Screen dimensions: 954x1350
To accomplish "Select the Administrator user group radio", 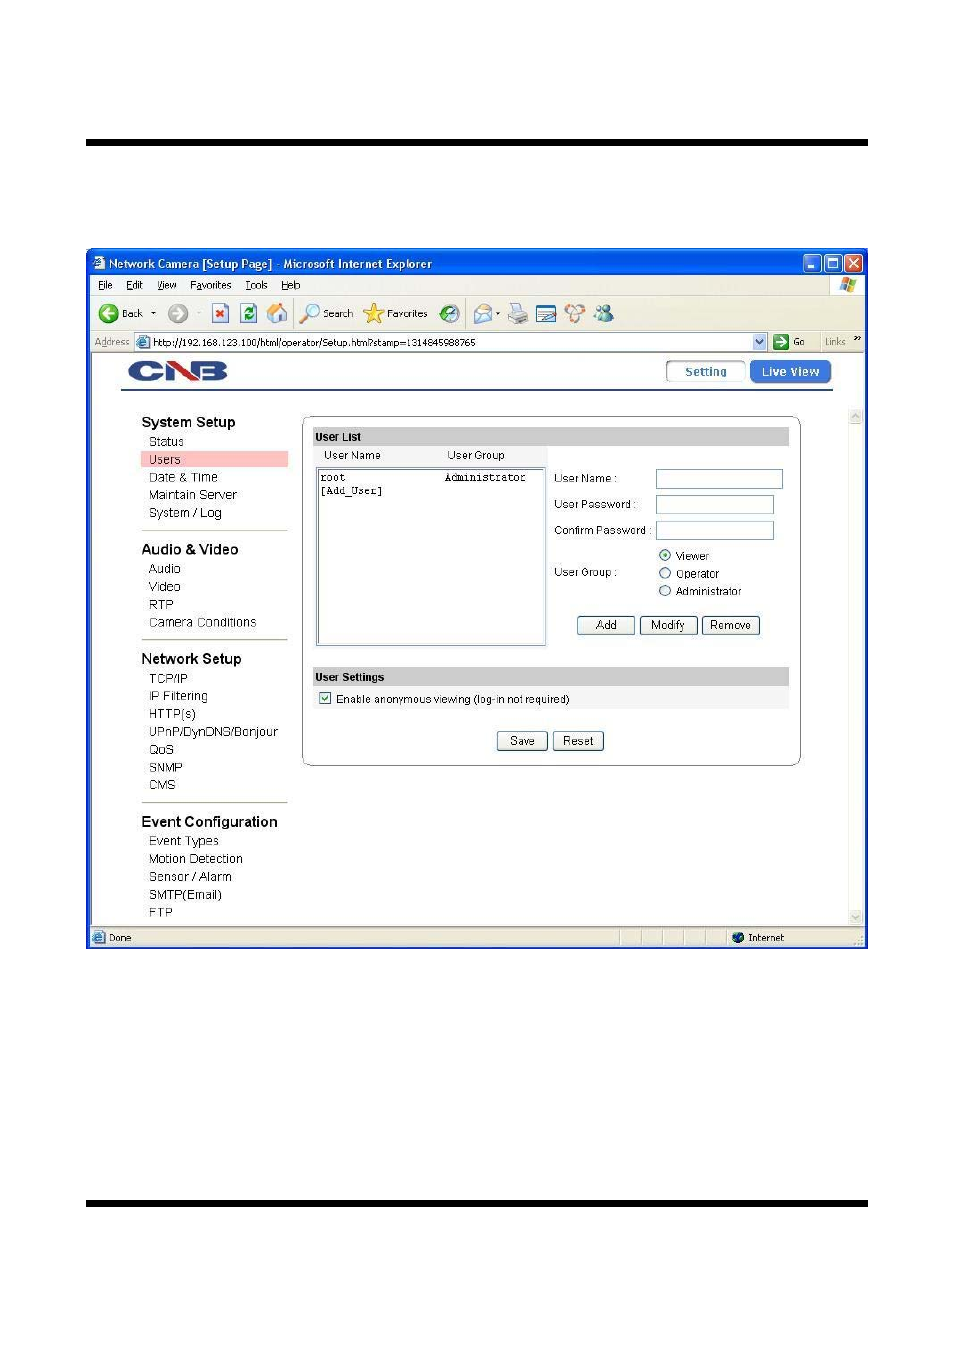I will click(665, 591).
